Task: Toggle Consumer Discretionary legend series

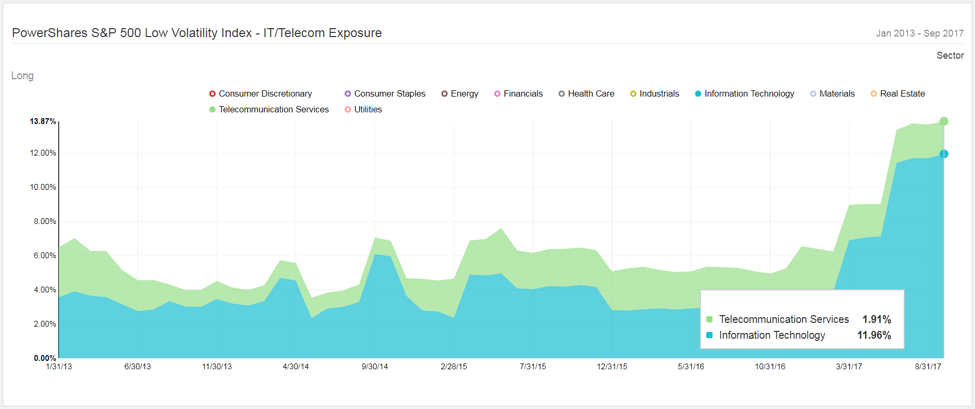Action: coord(261,94)
